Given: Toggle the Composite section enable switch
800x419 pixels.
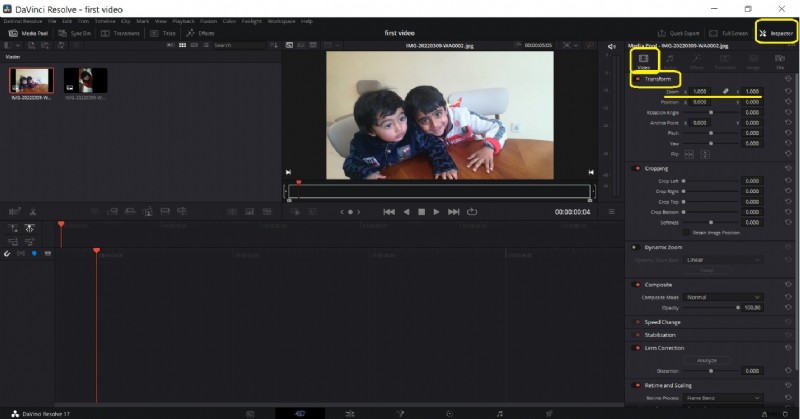Looking at the screenshot, I should click(637, 285).
